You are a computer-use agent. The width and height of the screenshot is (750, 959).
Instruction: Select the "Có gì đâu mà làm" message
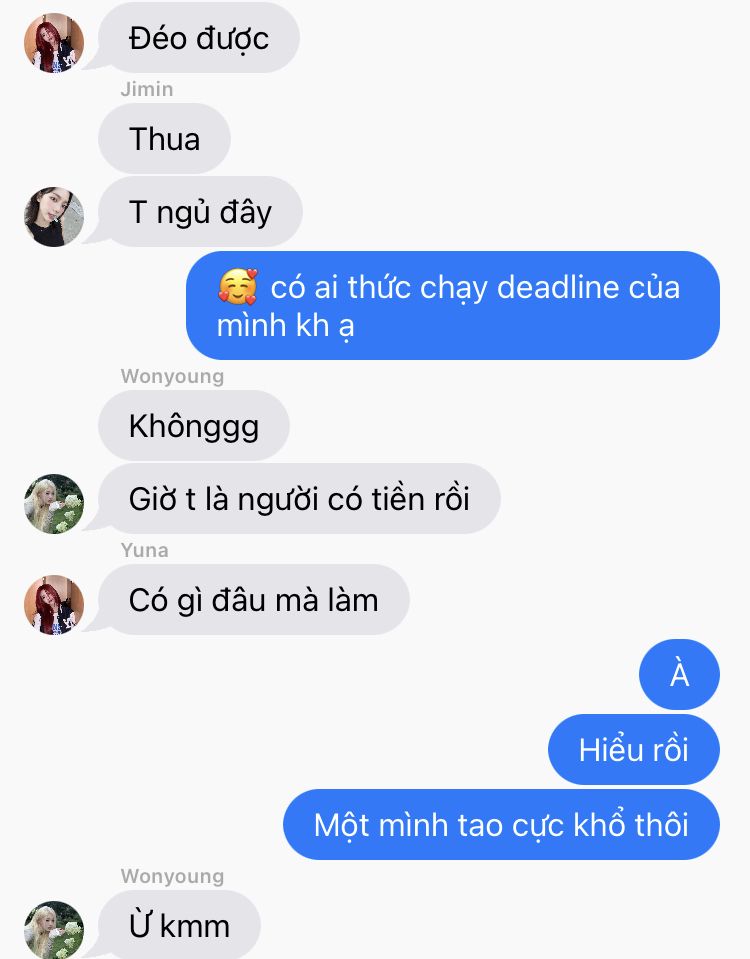point(254,599)
